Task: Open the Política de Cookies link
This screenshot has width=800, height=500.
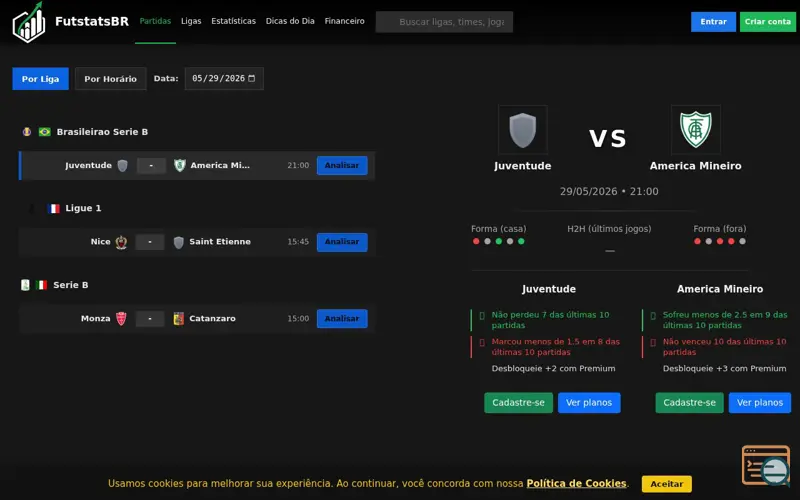Action: click(x=577, y=483)
